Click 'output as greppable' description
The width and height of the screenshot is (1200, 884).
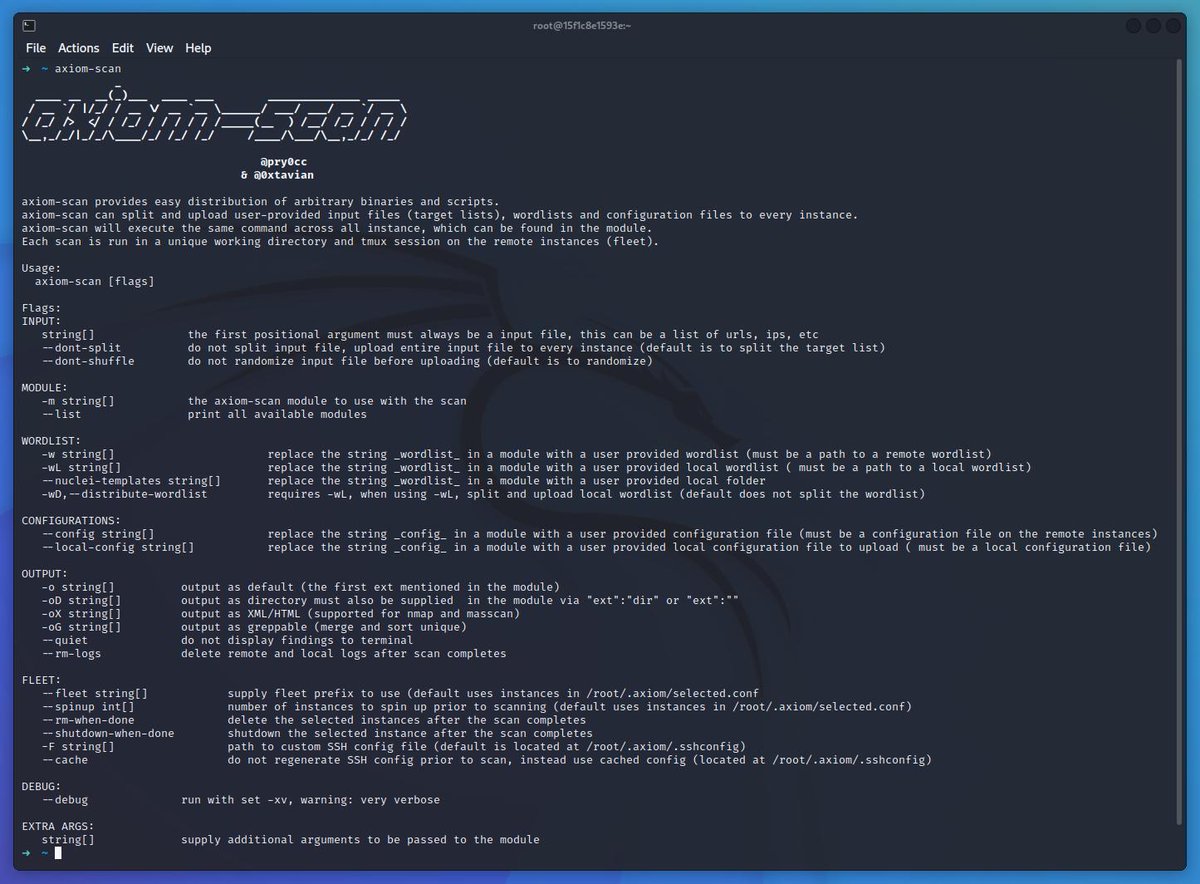click(324, 627)
